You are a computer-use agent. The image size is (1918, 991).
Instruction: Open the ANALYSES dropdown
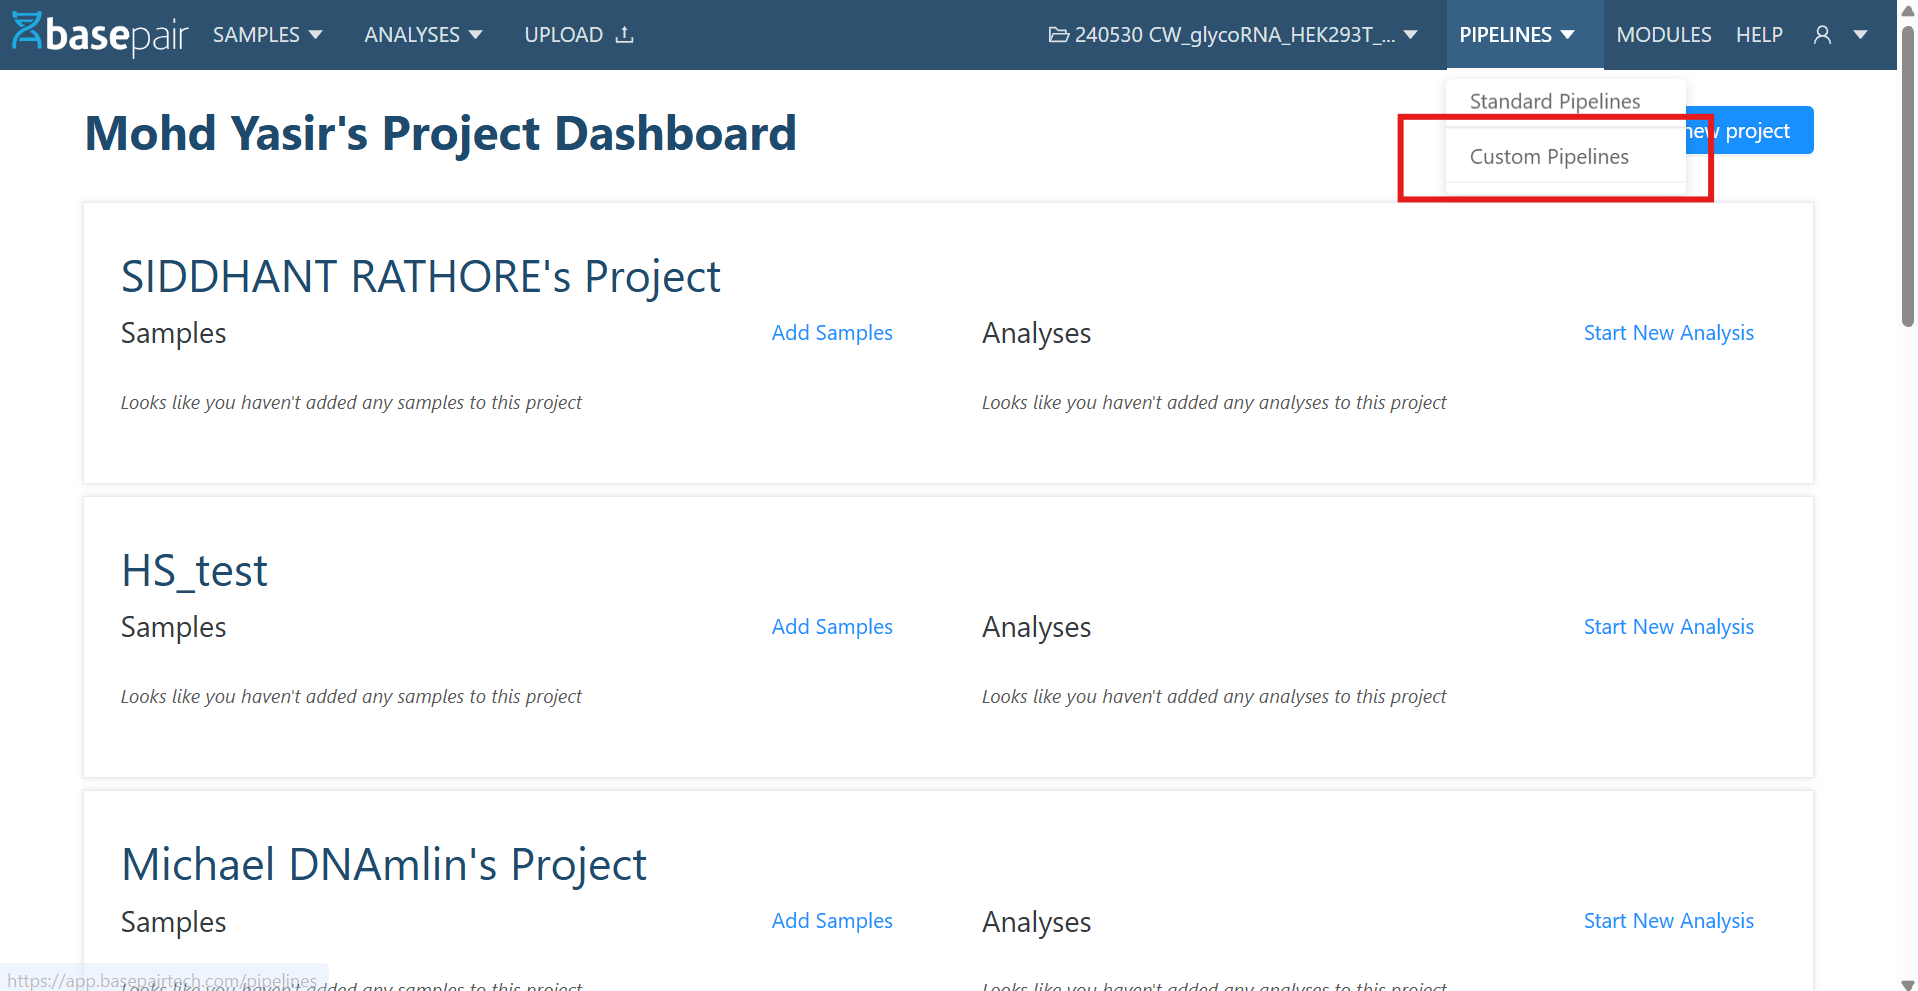pyautogui.click(x=422, y=34)
